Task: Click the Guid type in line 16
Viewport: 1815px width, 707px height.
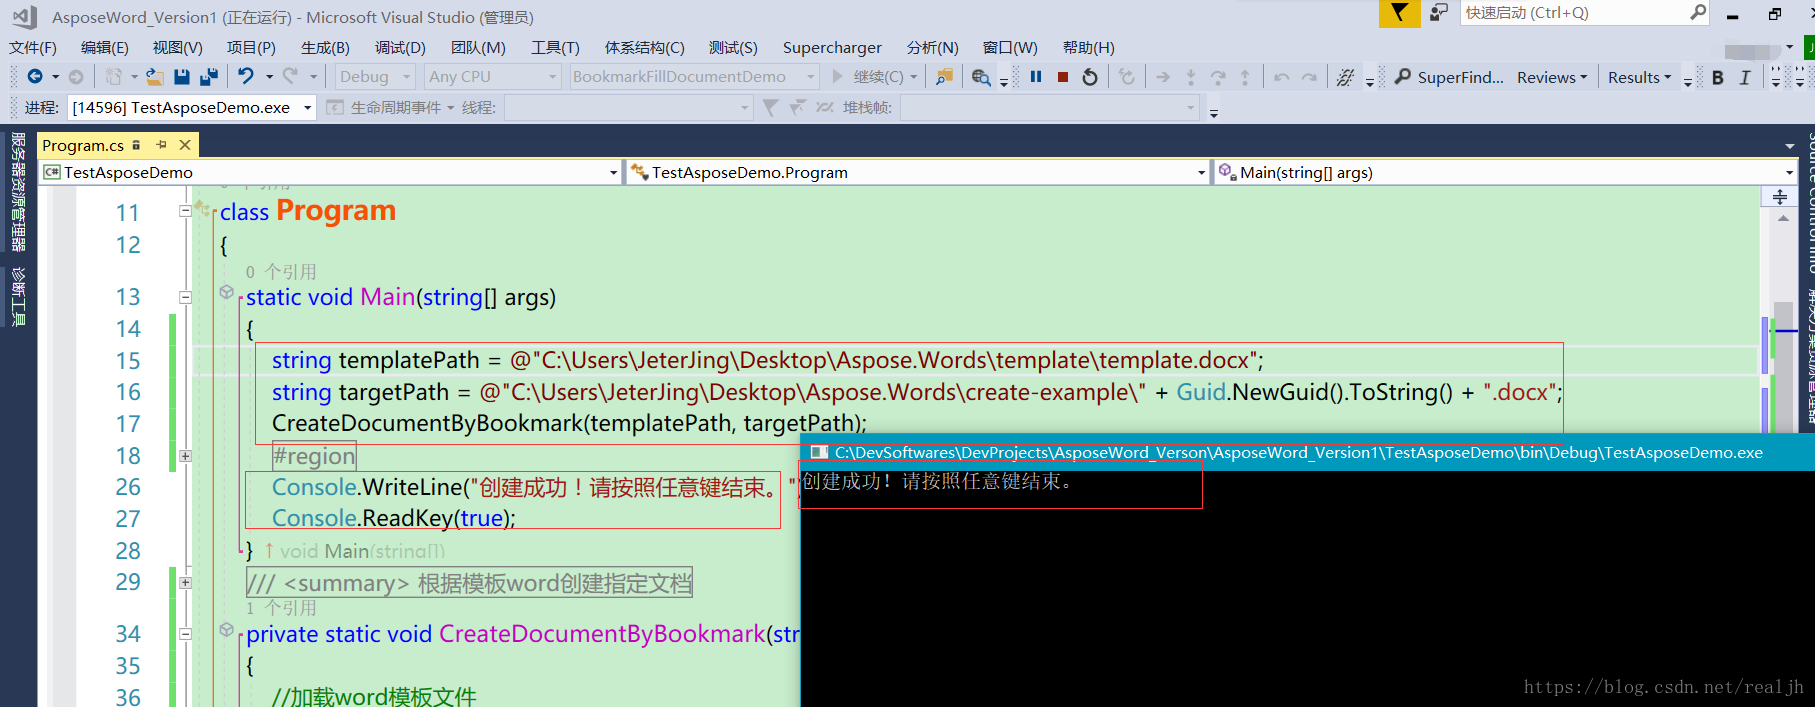Action: pyautogui.click(x=1201, y=392)
